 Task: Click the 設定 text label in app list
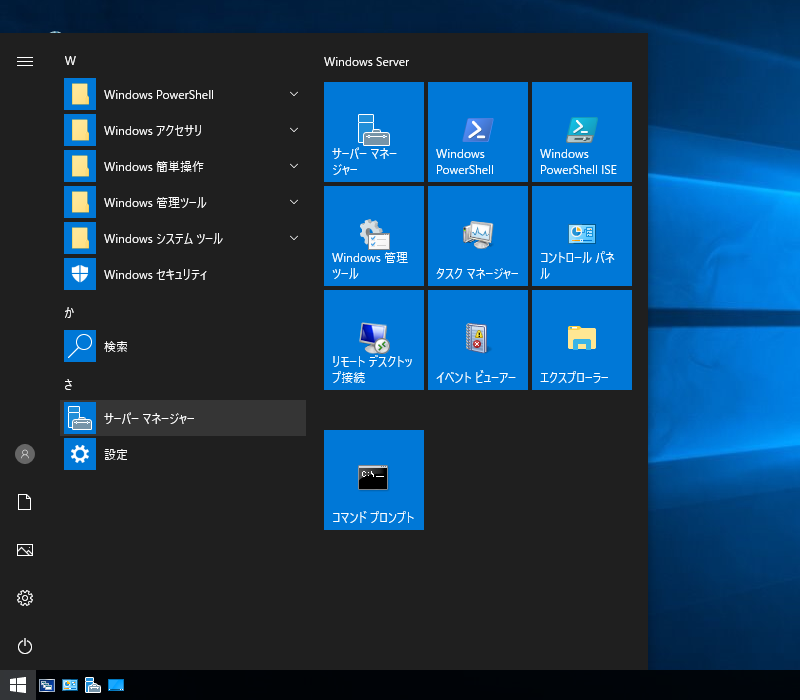[116, 454]
